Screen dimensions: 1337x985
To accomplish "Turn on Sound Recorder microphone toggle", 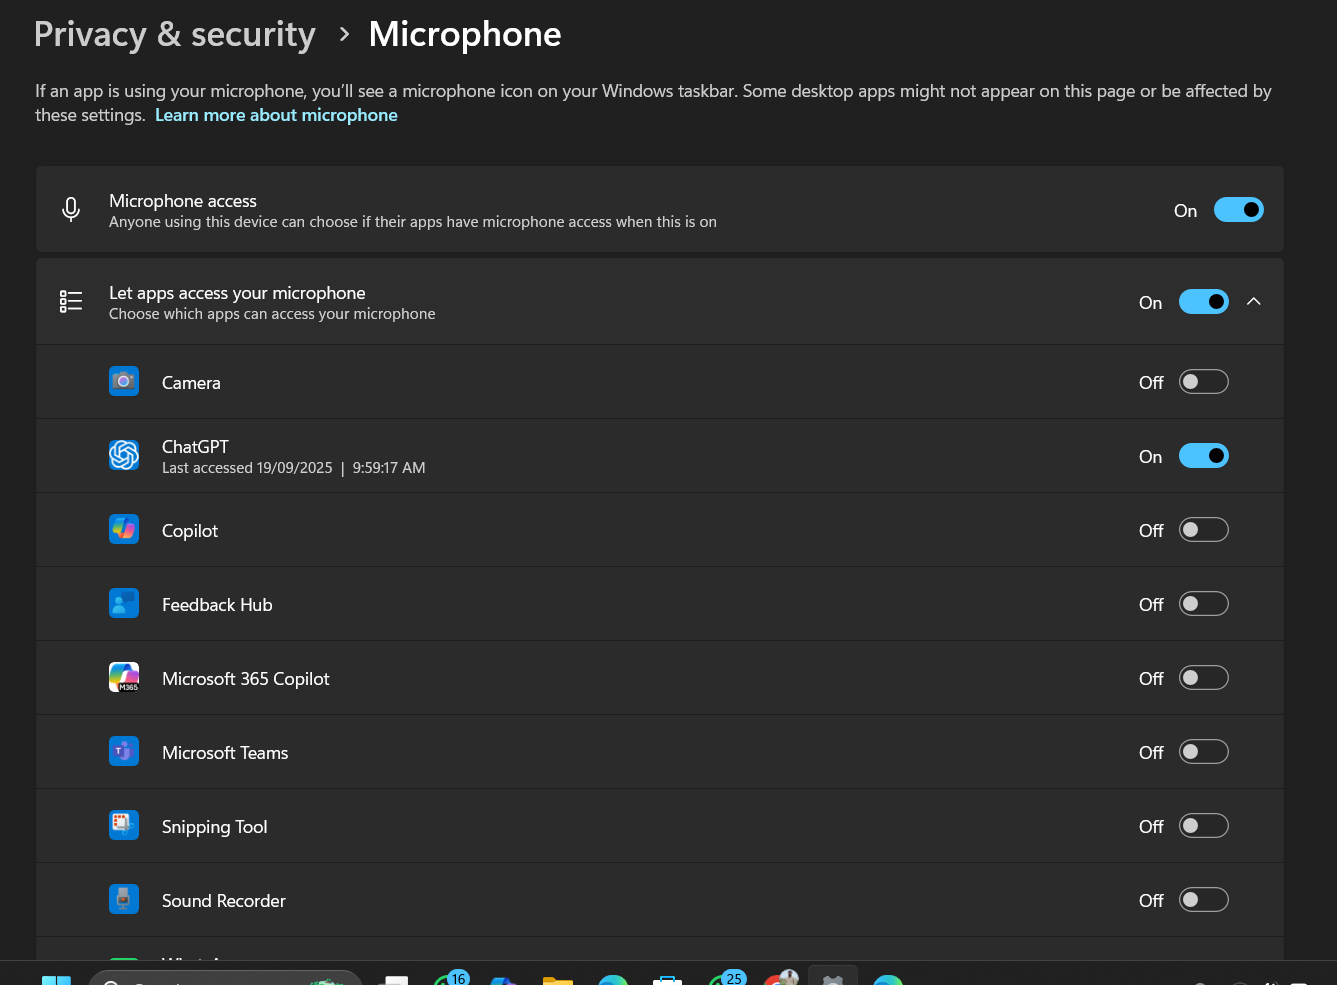I will pyautogui.click(x=1204, y=900).
